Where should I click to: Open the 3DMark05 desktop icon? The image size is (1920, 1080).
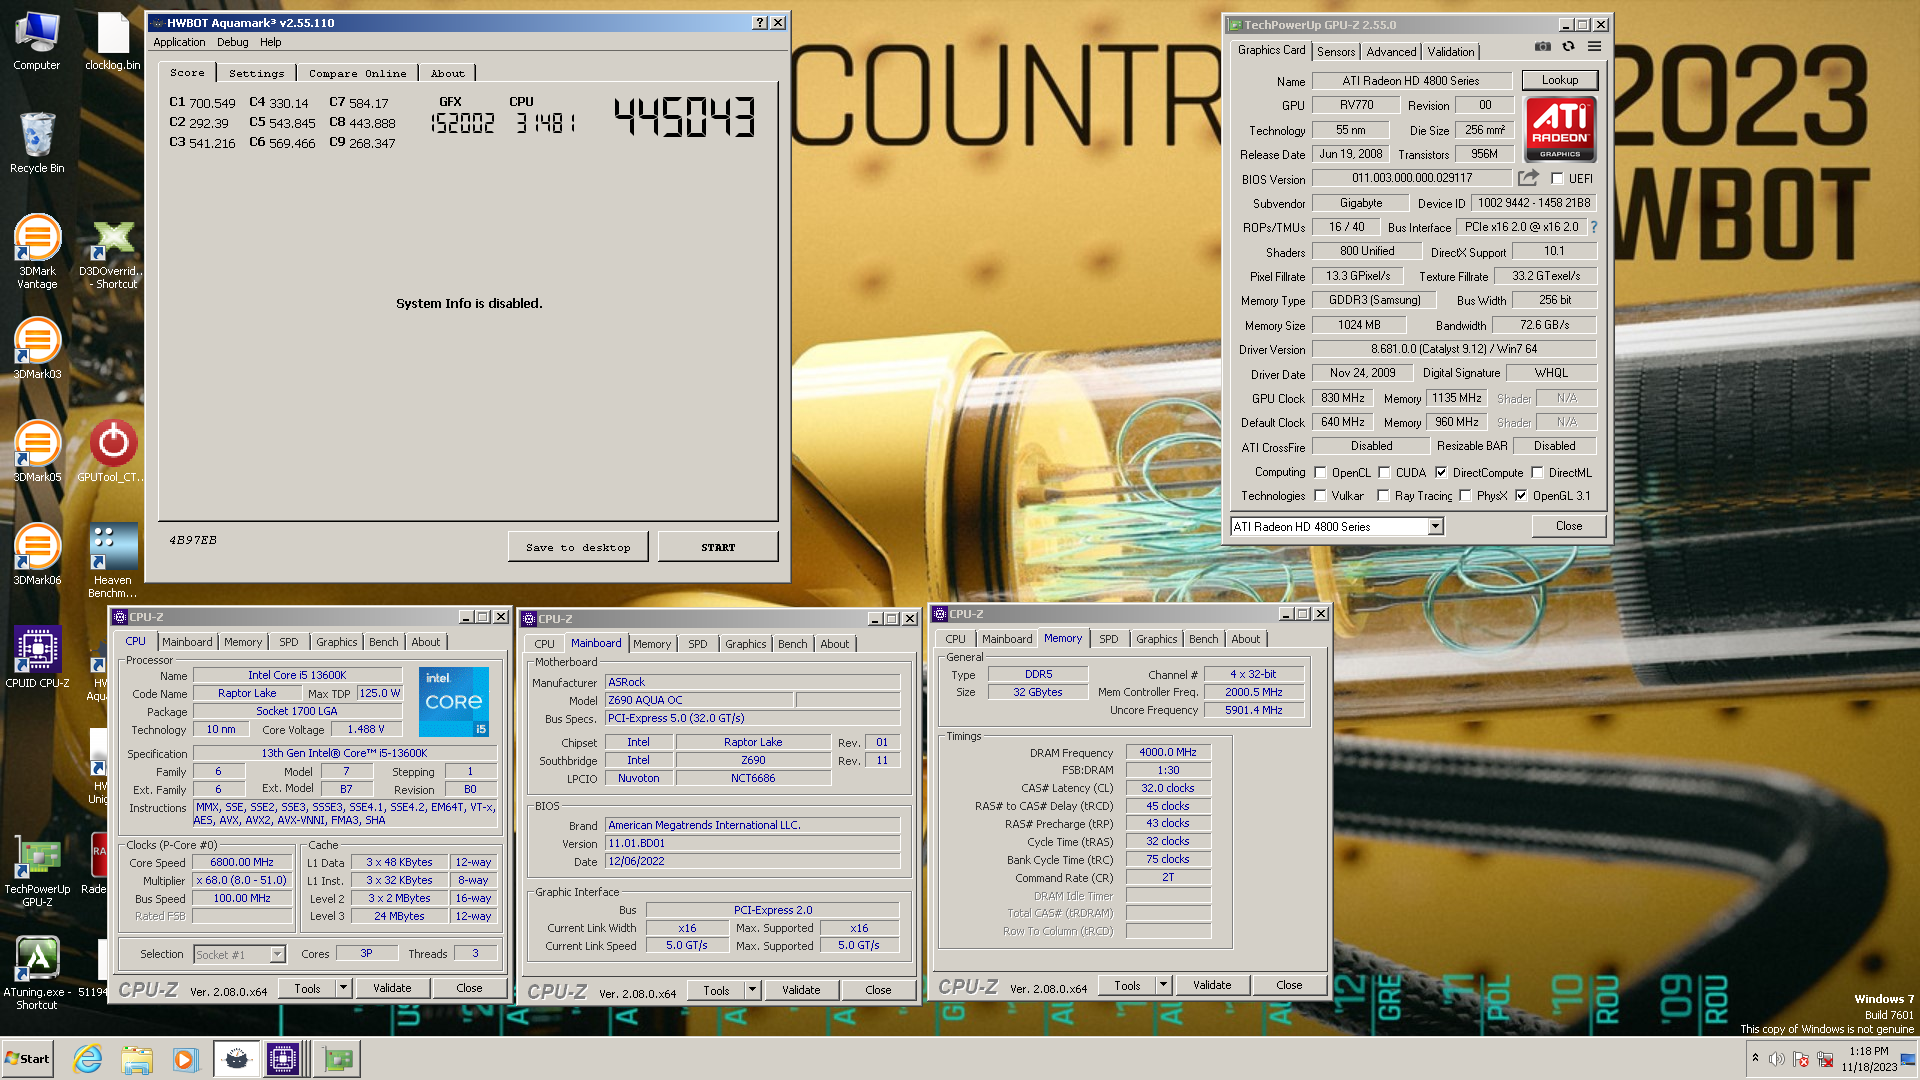[37, 451]
